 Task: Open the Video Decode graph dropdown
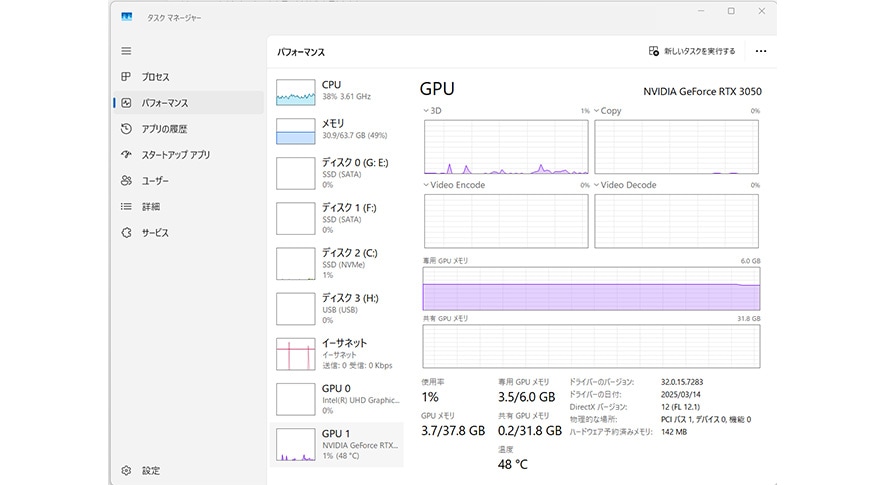[597, 185]
